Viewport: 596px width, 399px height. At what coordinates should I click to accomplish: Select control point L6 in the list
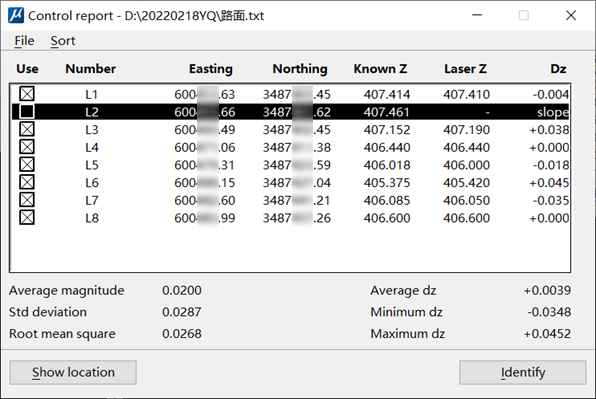(290, 183)
